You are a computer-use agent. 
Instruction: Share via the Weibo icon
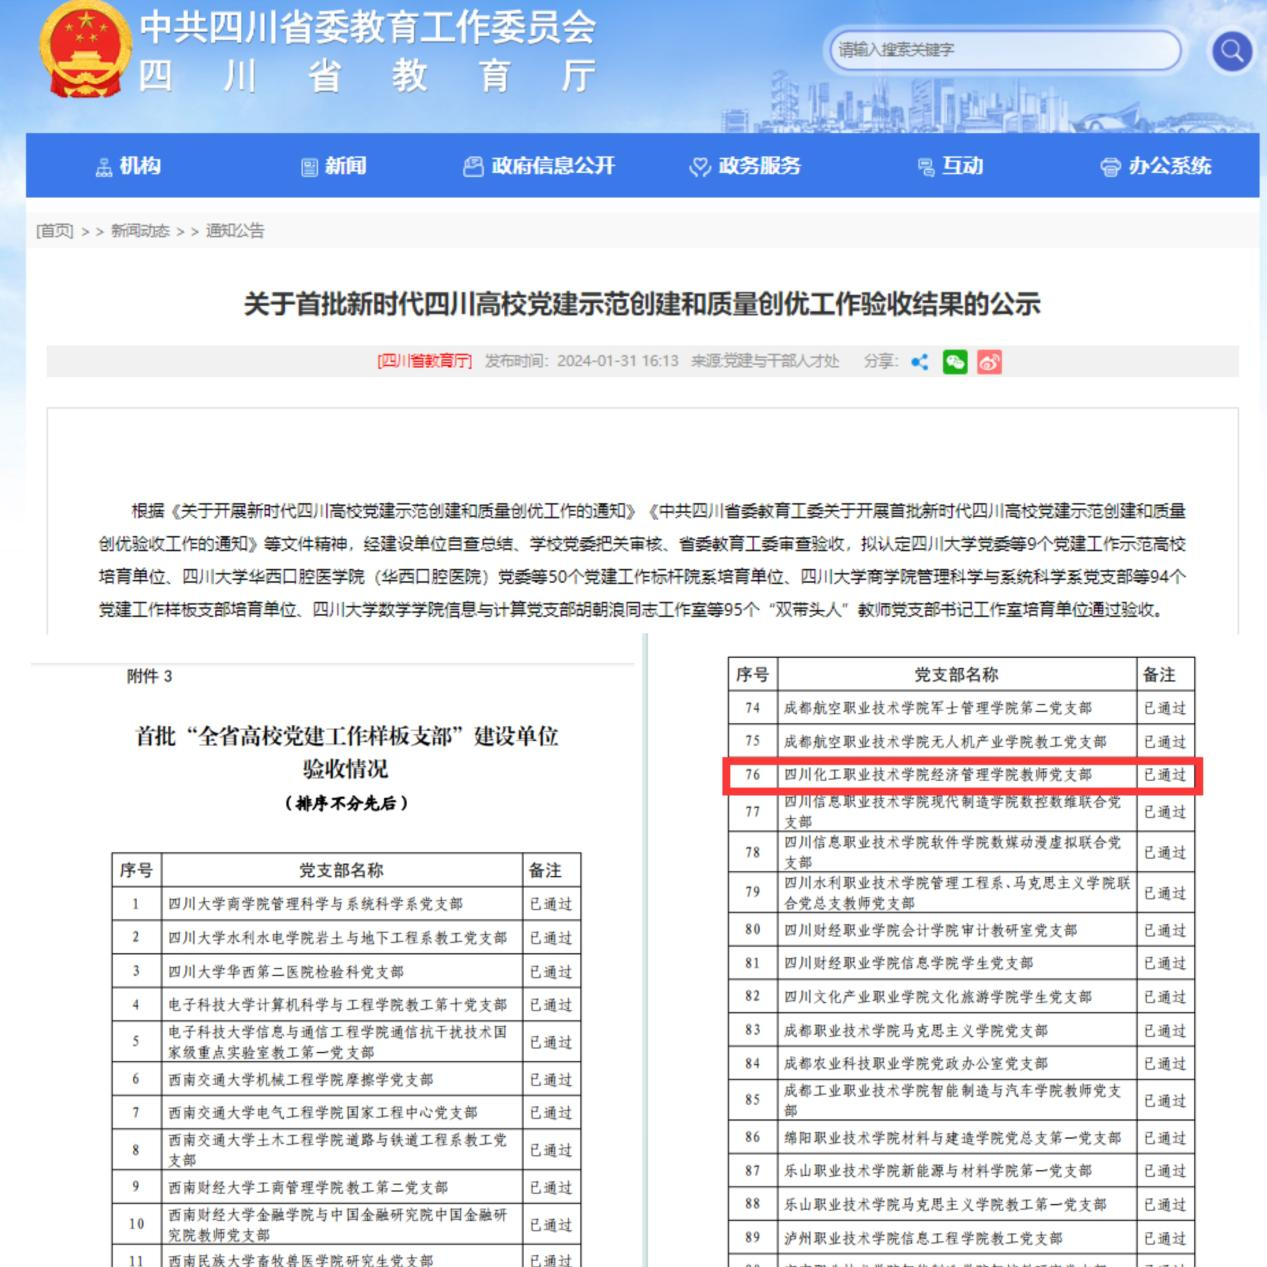(x=989, y=362)
